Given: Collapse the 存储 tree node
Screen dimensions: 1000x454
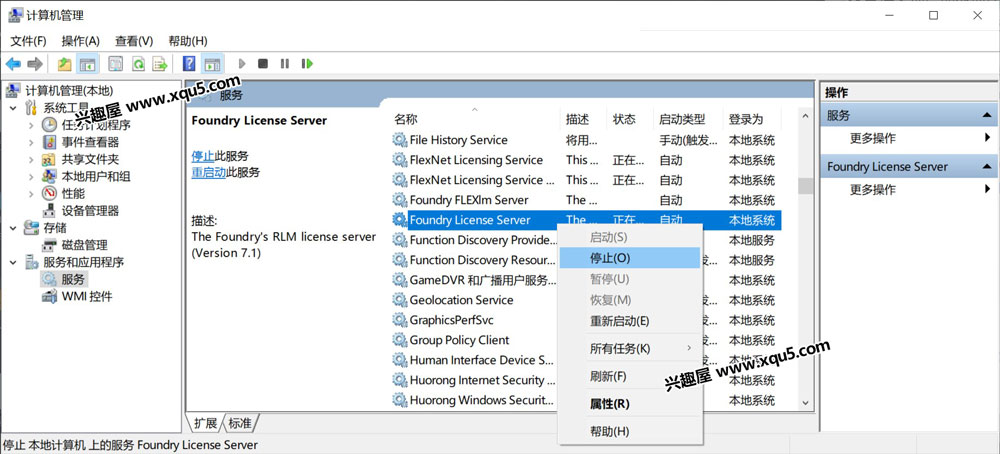Looking at the screenshot, I should point(13,228).
